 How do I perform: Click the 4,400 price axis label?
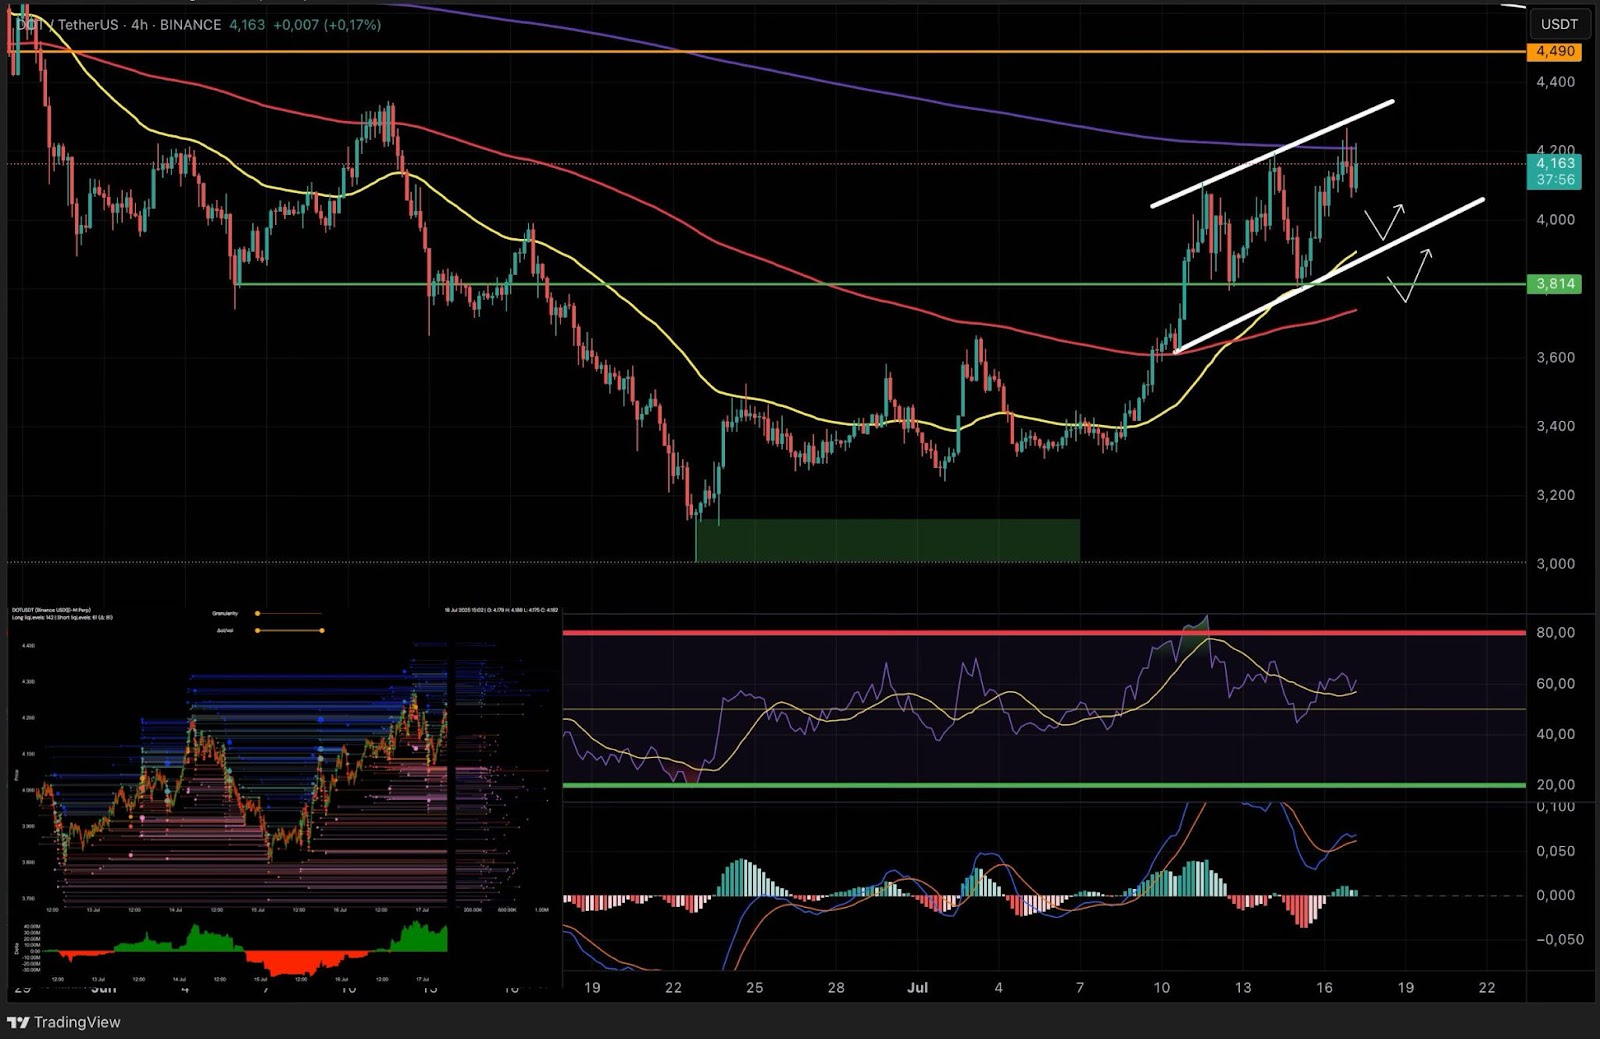tap(1555, 82)
